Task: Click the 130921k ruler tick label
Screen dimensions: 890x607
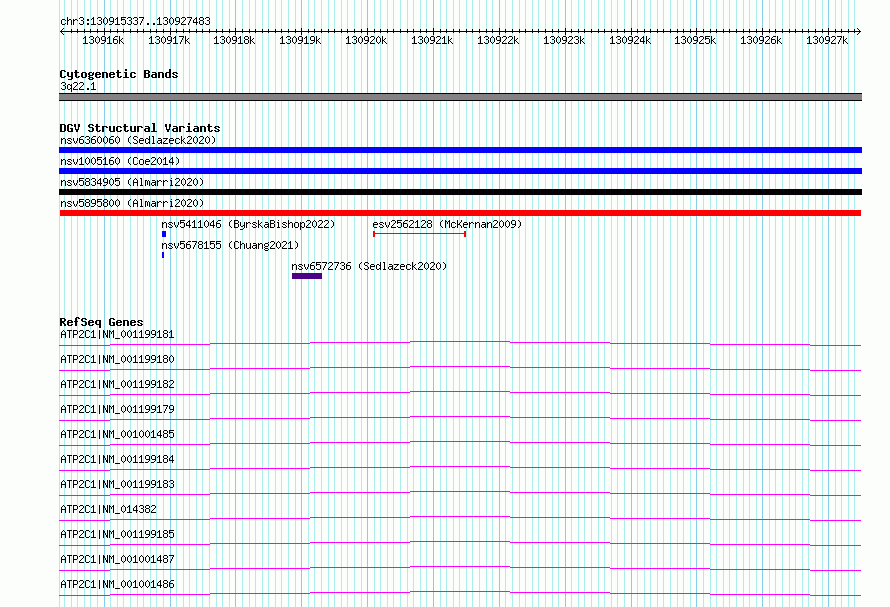Action: point(432,40)
